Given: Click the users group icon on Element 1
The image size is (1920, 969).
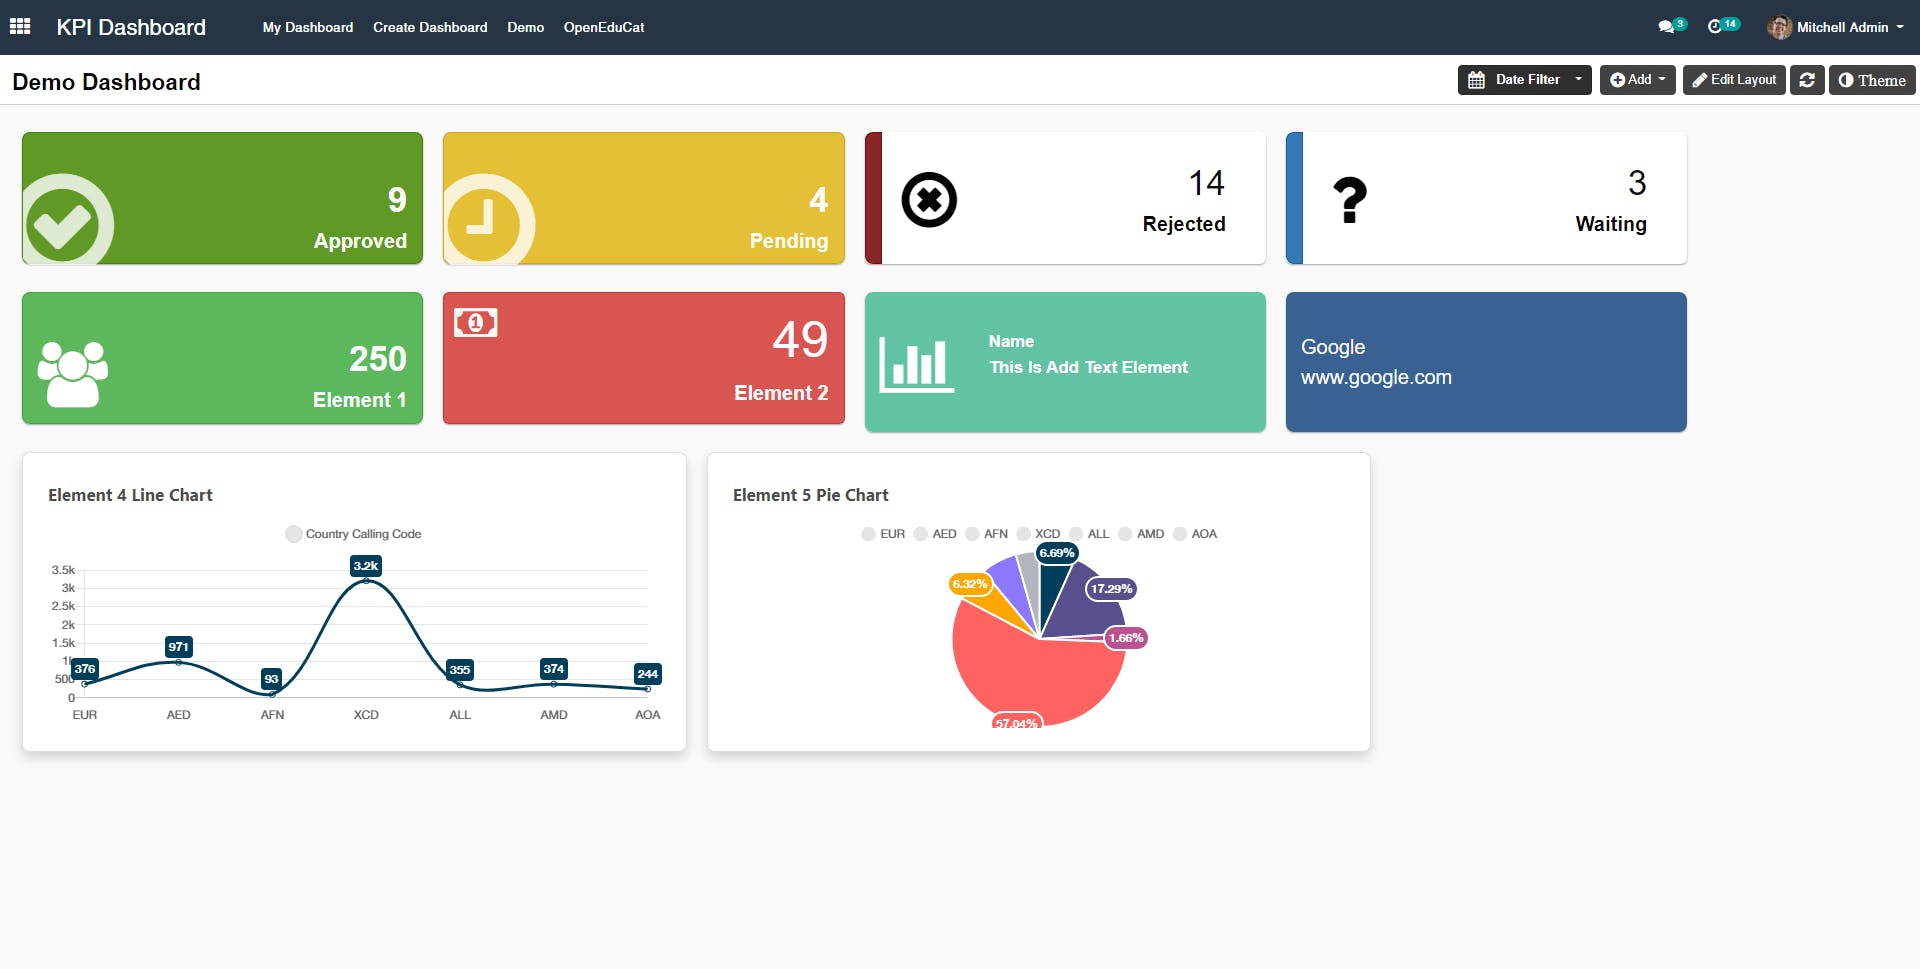Looking at the screenshot, I should coord(72,374).
